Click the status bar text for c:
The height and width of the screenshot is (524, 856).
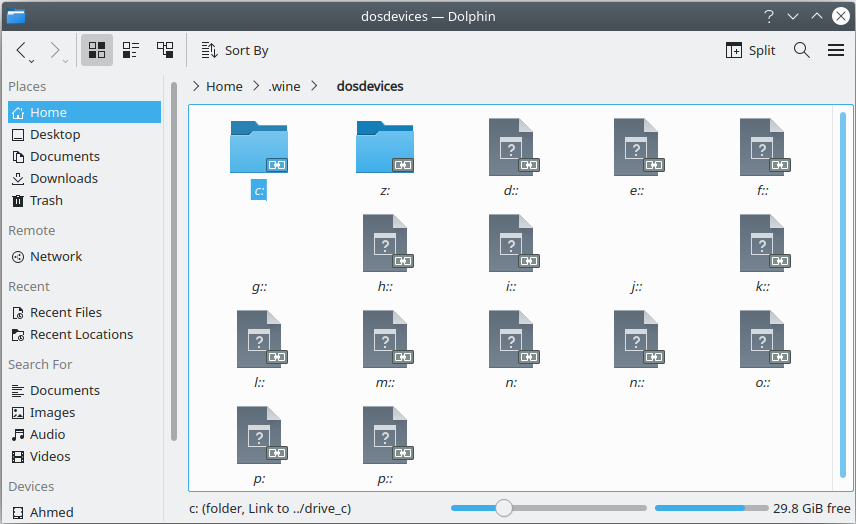click(270, 509)
